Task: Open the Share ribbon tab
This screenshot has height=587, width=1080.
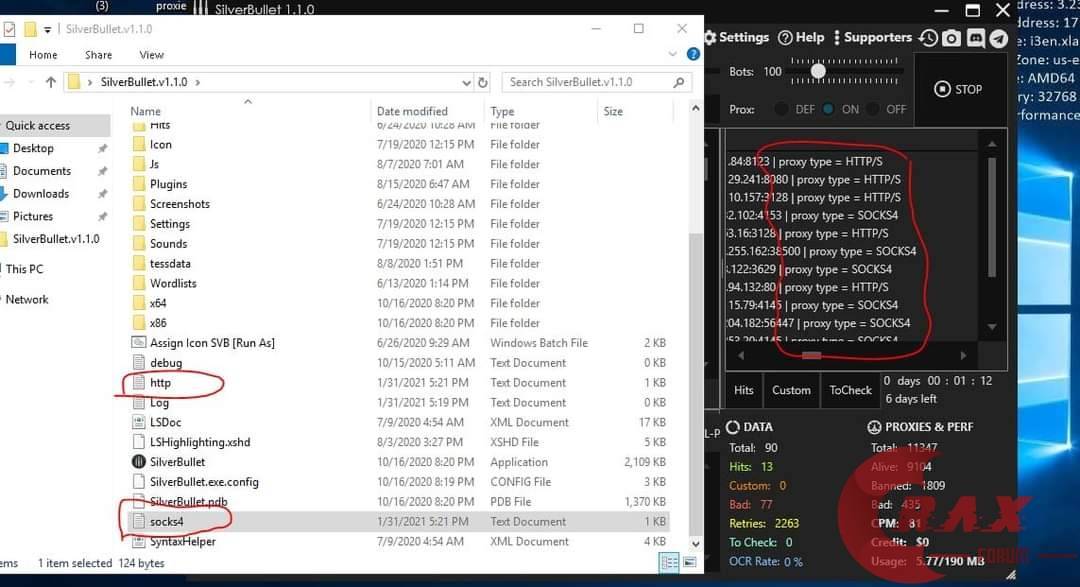Action: tap(98, 54)
